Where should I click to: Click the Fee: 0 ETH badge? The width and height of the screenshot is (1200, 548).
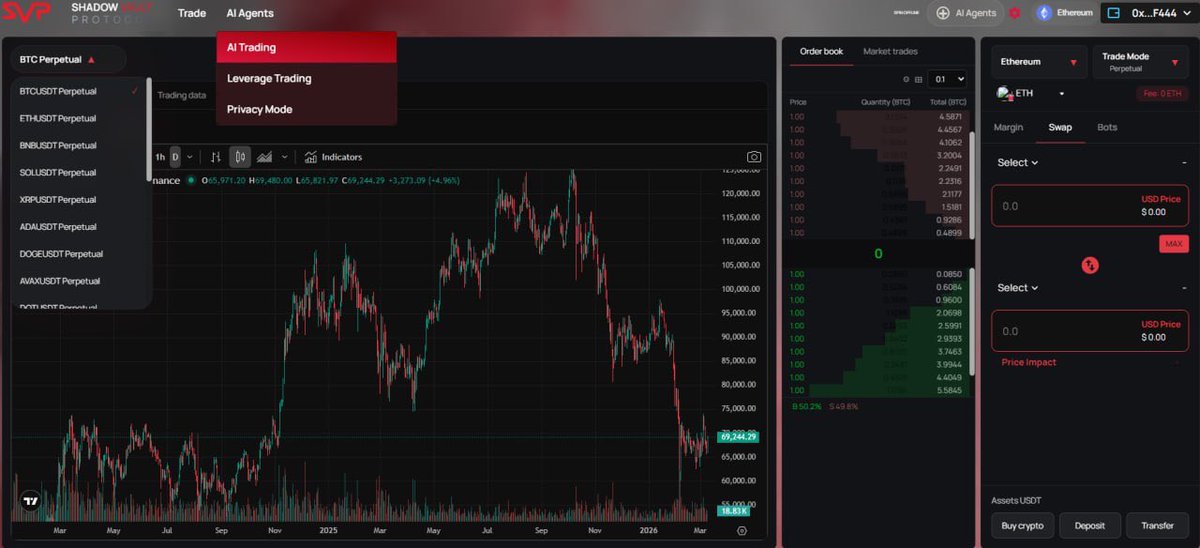(x=1162, y=94)
